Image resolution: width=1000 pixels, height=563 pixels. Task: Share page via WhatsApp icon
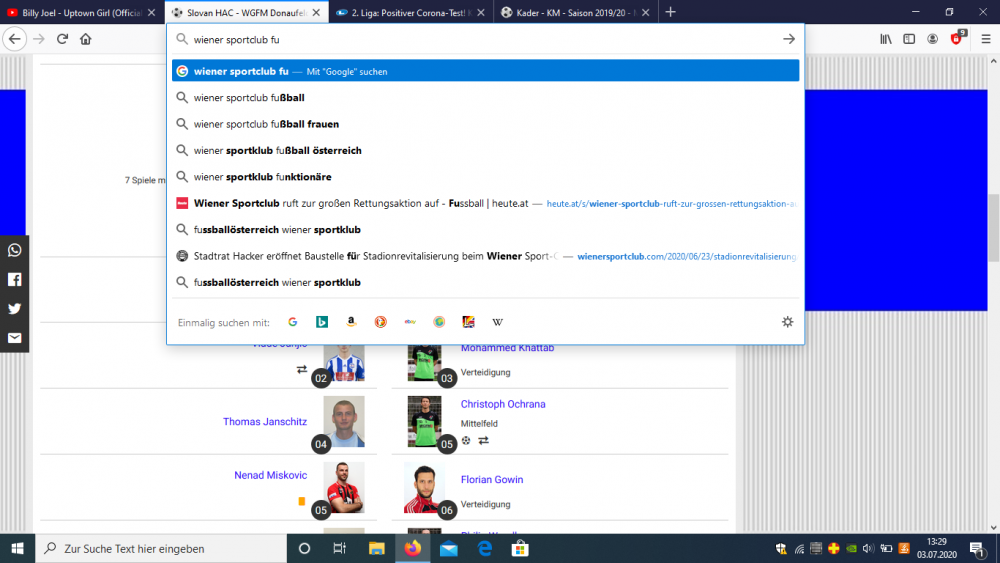pyautogui.click(x=14, y=250)
